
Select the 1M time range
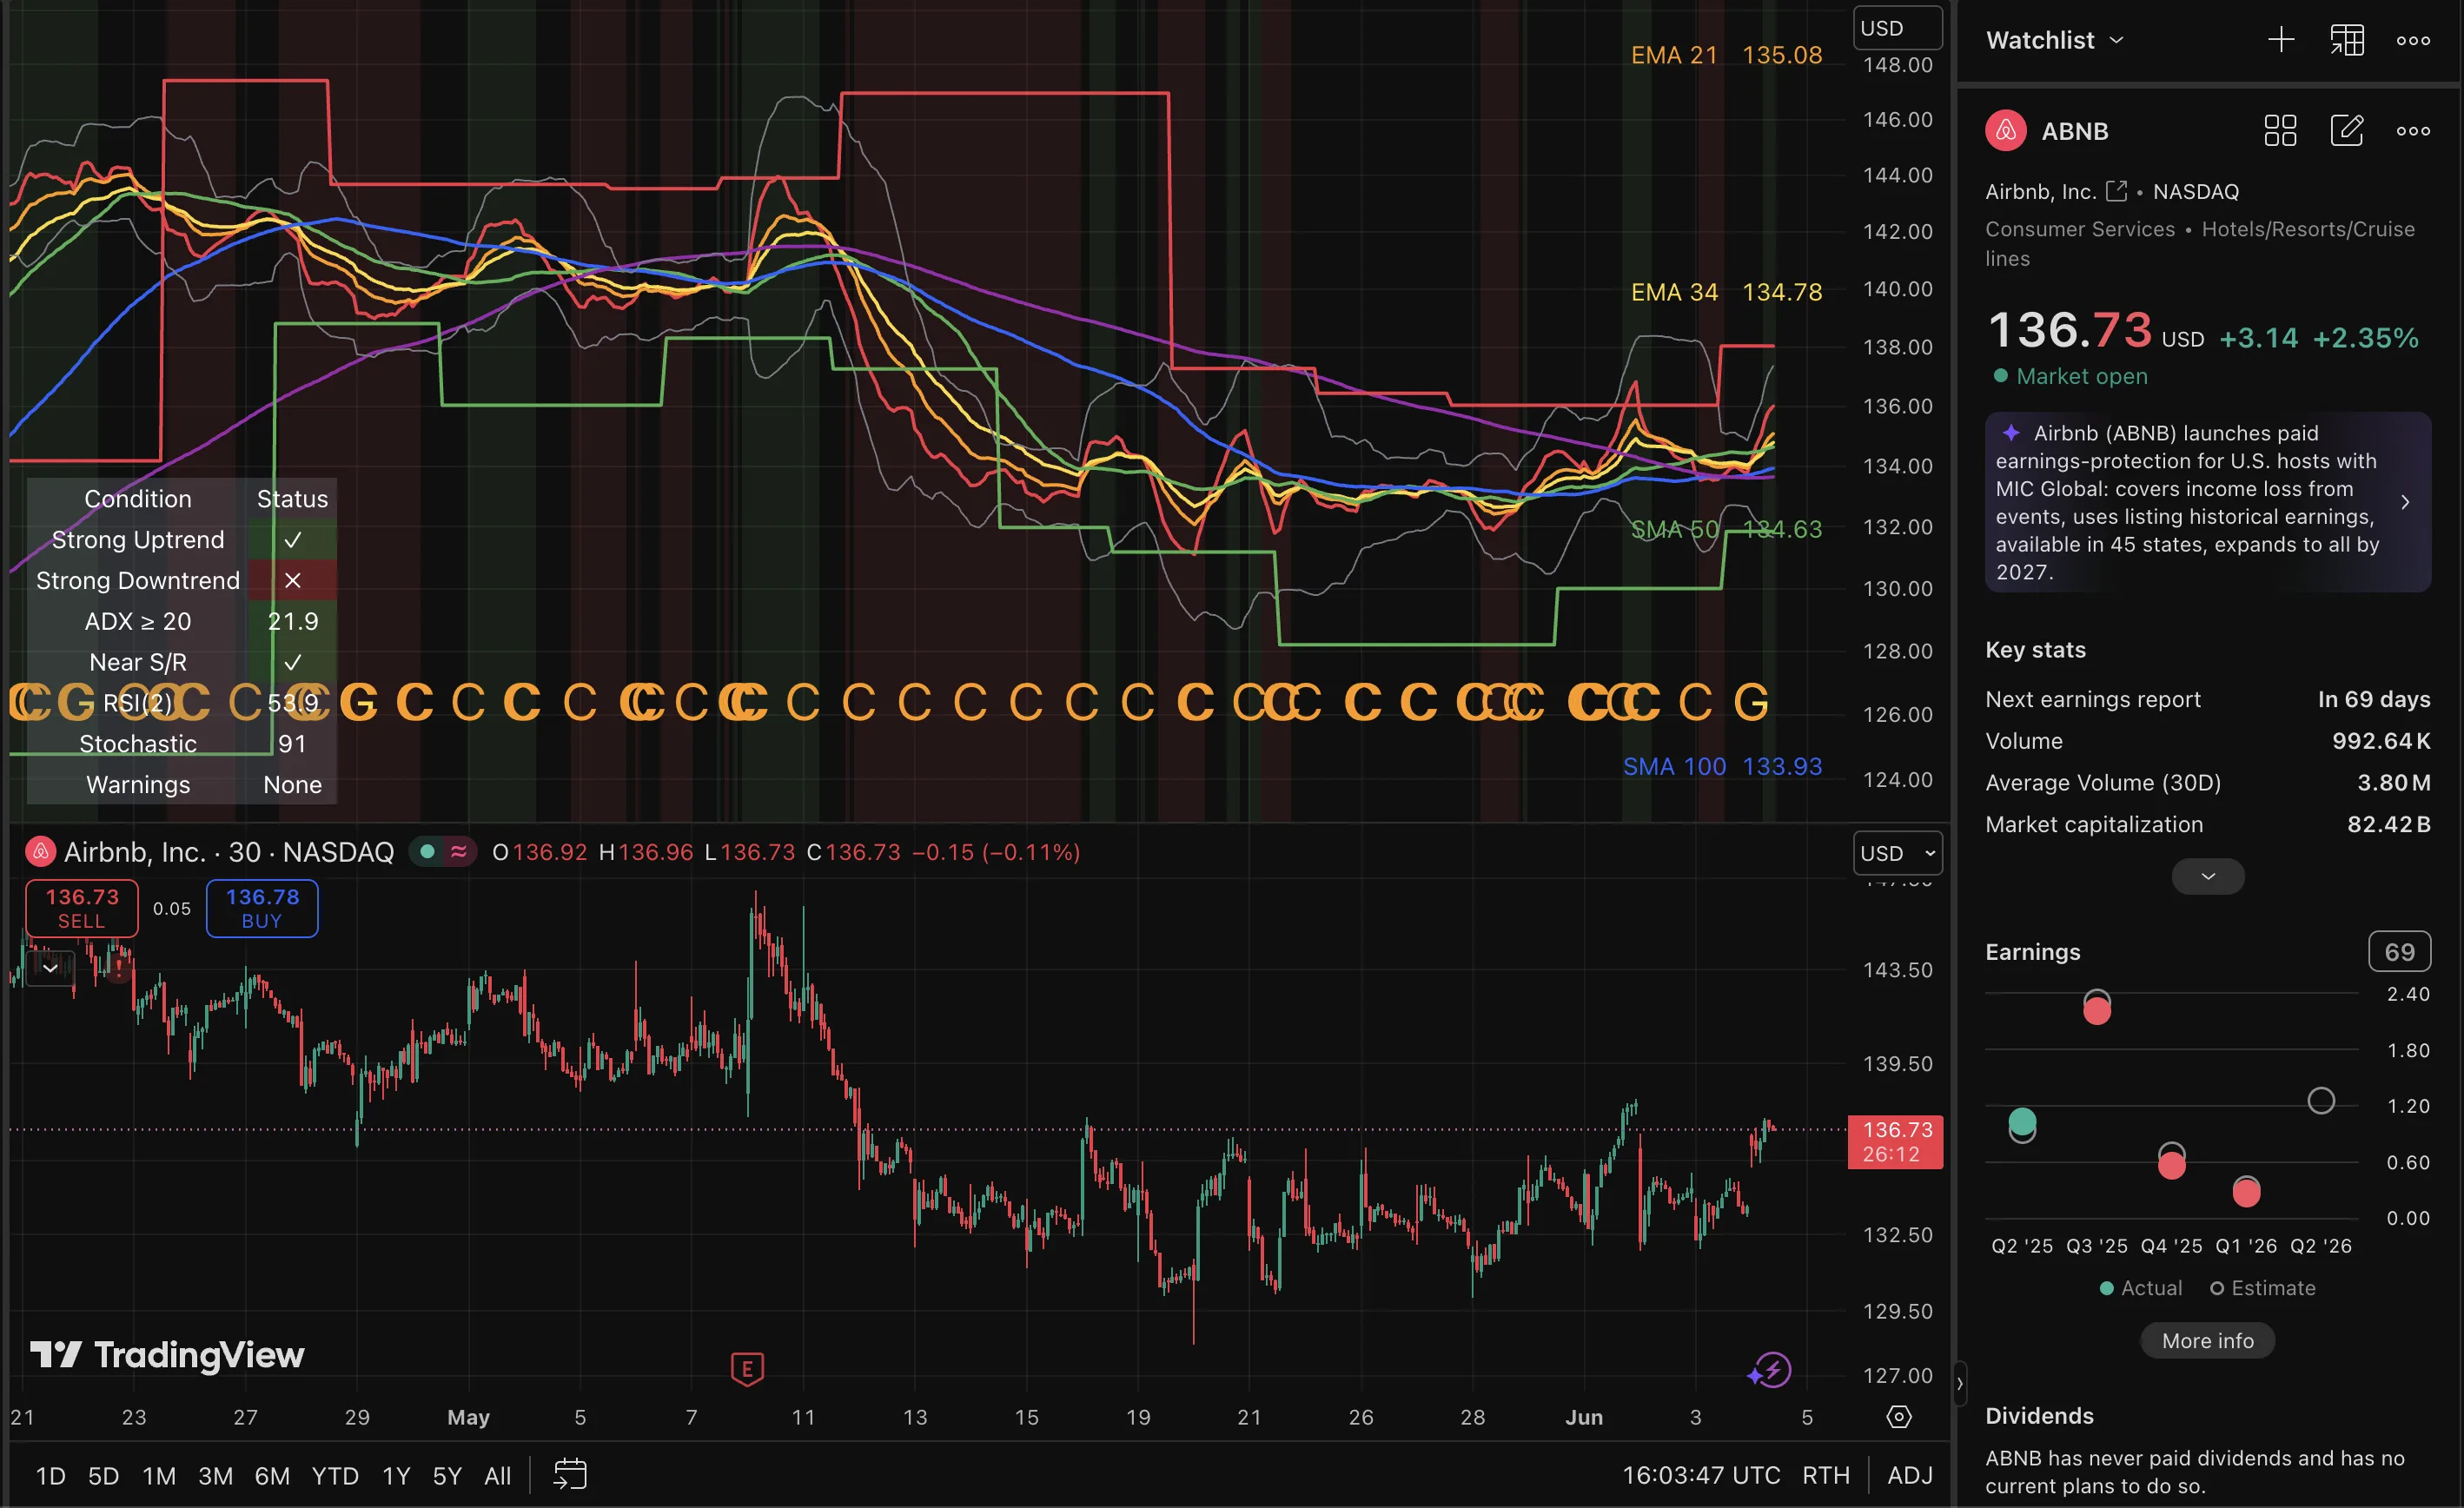(x=159, y=1476)
